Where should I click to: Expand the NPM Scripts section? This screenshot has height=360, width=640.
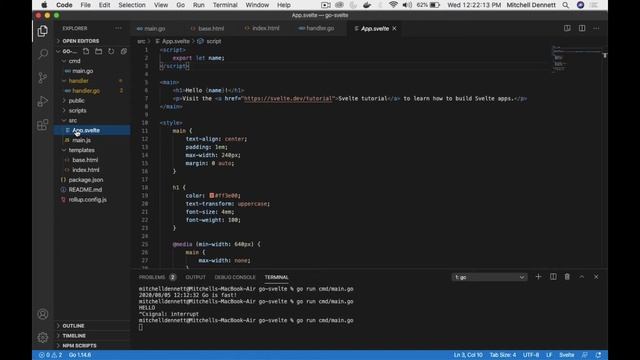click(x=79, y=345)
